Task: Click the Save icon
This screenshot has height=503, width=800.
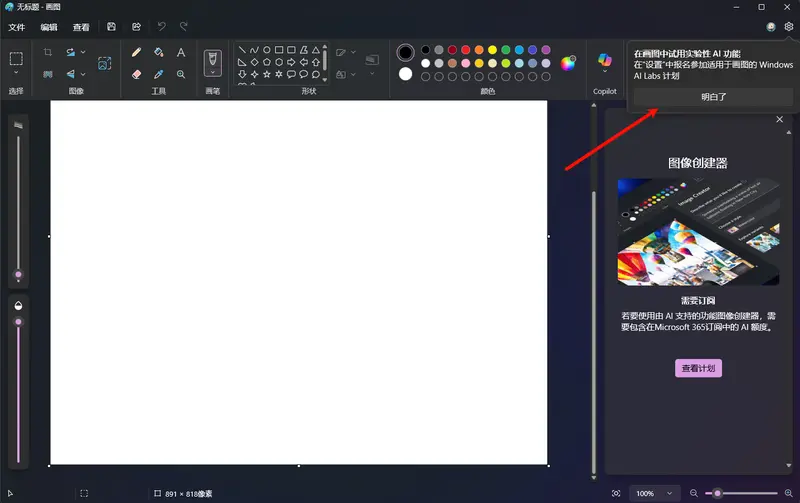Action: click(111, 27)
